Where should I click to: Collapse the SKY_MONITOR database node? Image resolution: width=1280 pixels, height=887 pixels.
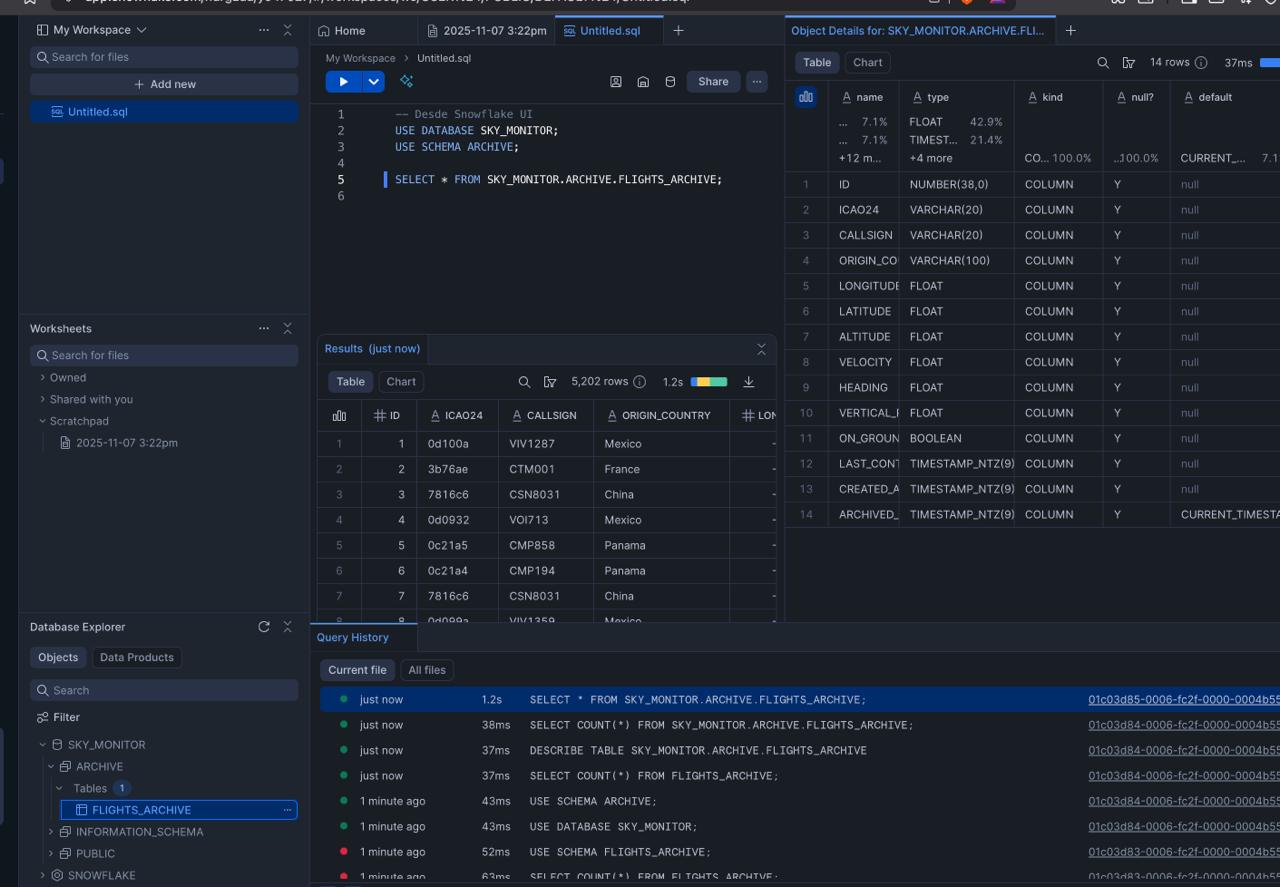point(43,745)
